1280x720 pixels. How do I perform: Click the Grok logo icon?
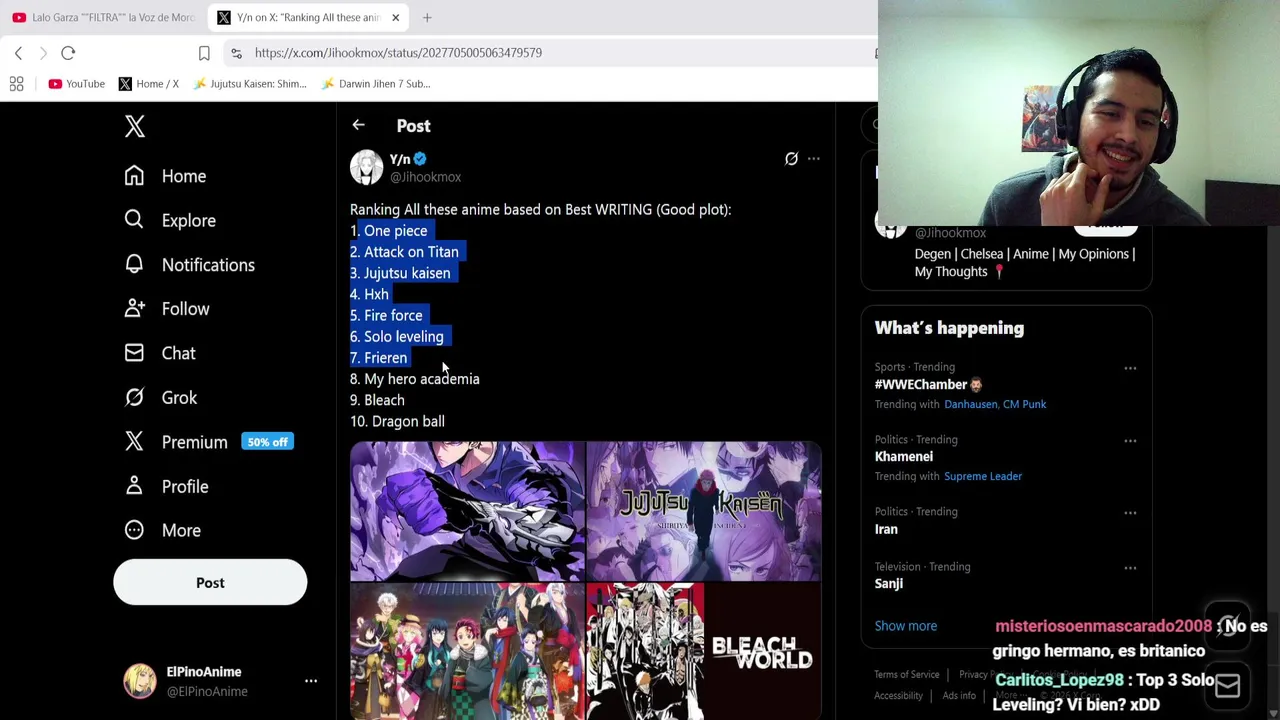(x=134, y=397)
